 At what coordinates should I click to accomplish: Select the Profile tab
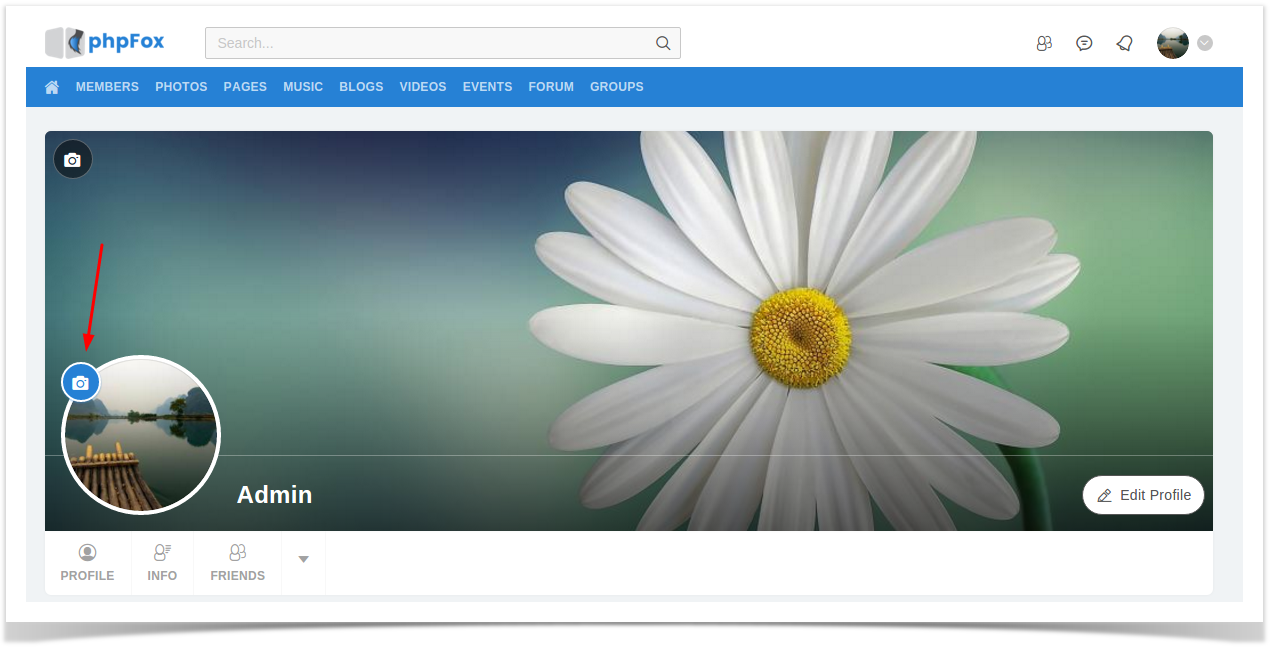[x=87, y=563]
